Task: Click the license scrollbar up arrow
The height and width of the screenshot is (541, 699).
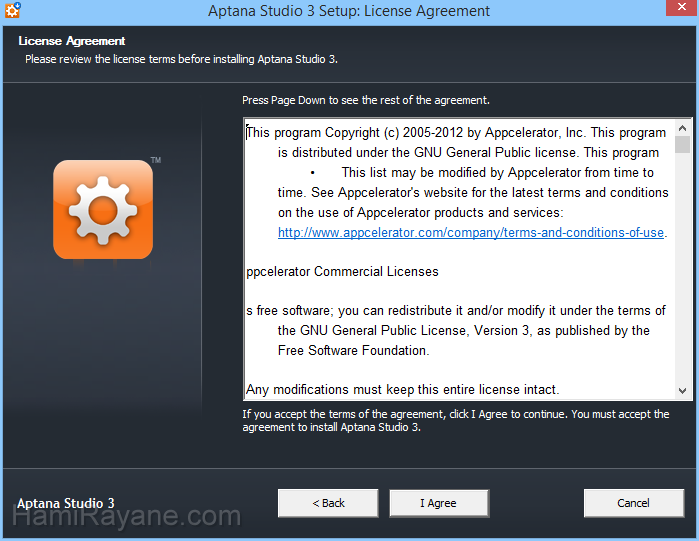Action: click(x=682, y=128)
